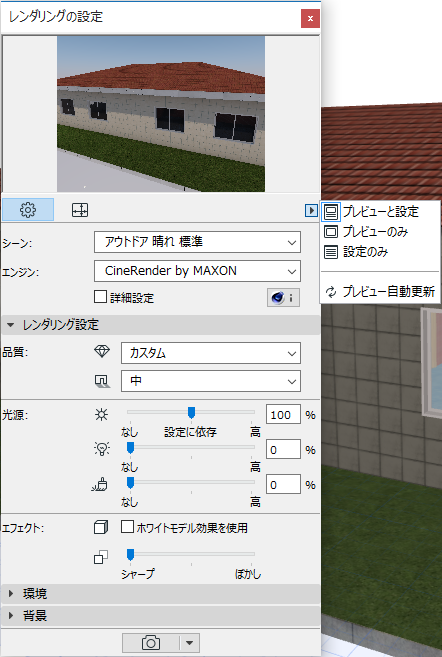The height and width of the screenshot is (657, 442).
Task: Click the lamp light source icon
Action: click(x=102, y=449)
